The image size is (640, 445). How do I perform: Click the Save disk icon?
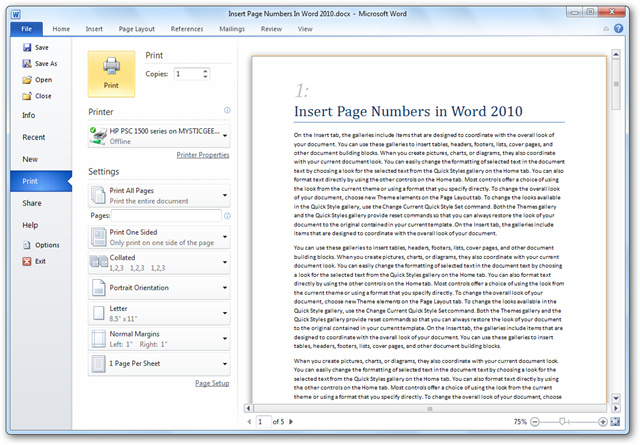click(x=27, y=47)
